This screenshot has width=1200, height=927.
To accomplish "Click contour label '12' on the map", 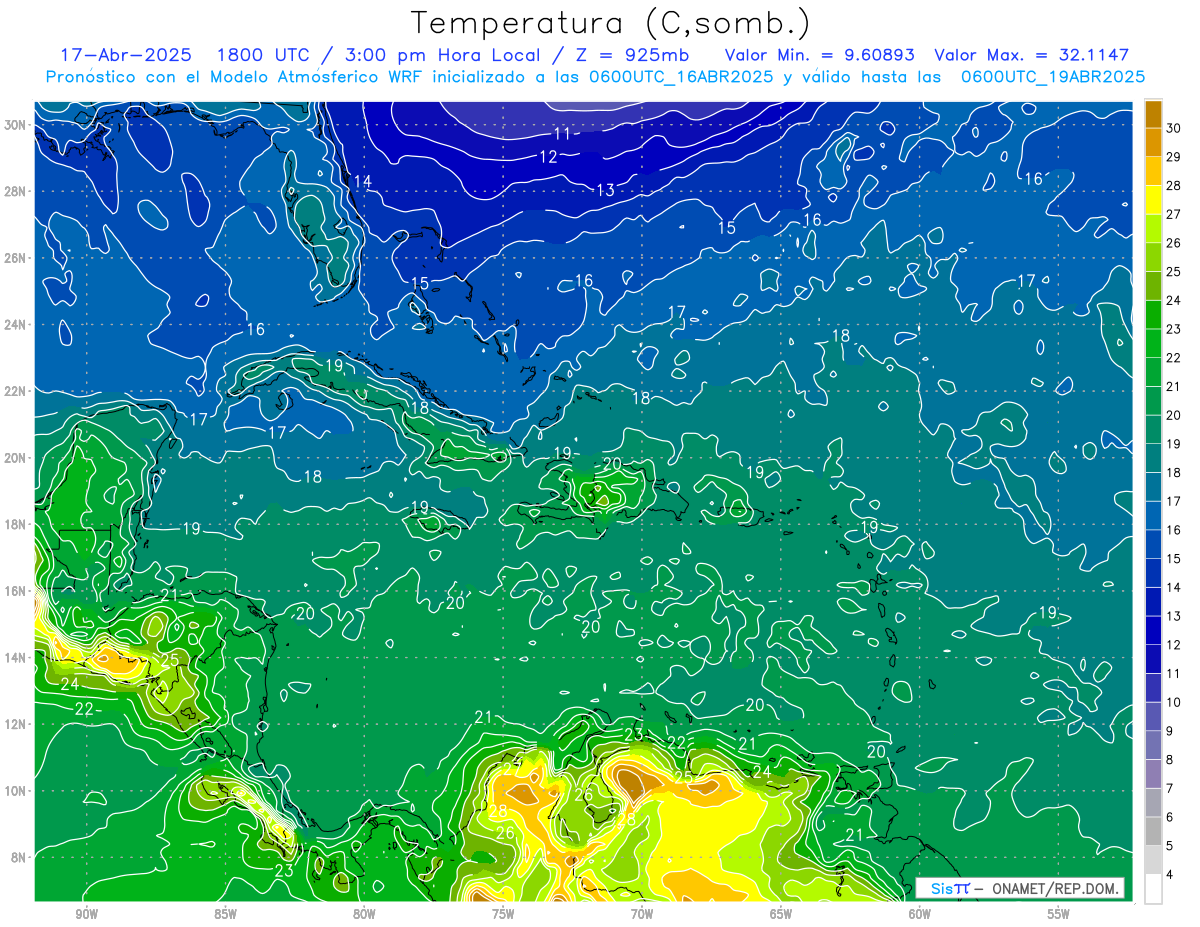I will click(x=548, y=157).
